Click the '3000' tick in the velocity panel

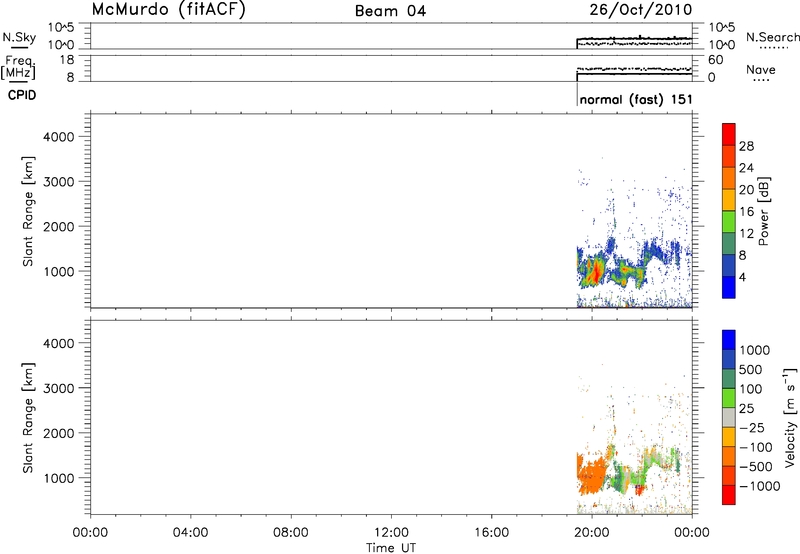click(59, 388)
